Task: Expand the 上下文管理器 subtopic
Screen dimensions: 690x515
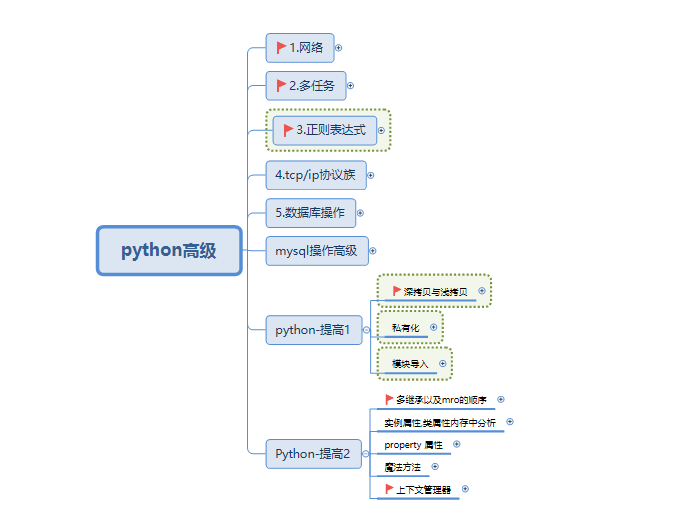Action: click(x=465, y=489)
